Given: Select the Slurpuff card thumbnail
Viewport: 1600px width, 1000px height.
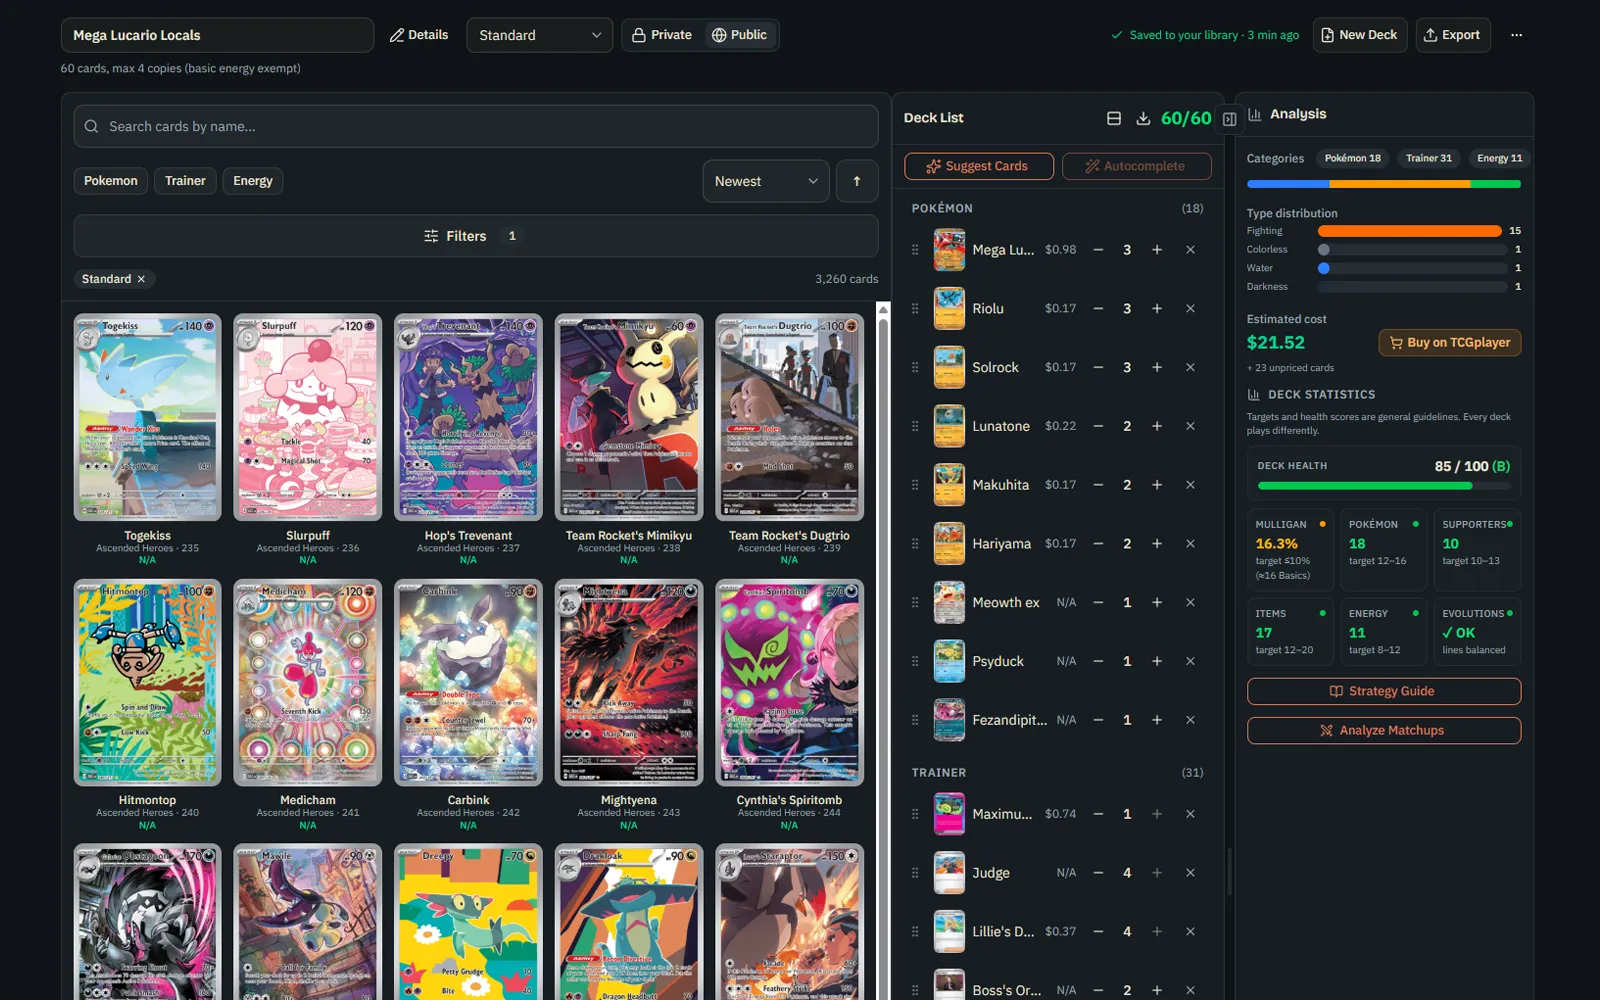Looking at the screenshot, I should (x=308, y=418).
